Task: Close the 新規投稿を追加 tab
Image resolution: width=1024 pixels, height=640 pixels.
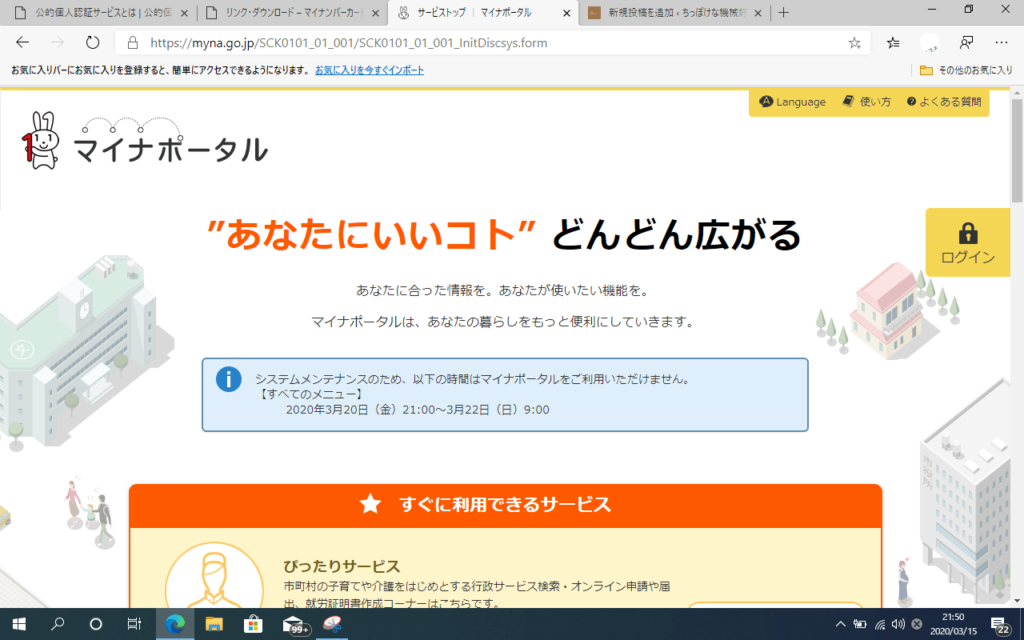Action: (x=758, y=13)
